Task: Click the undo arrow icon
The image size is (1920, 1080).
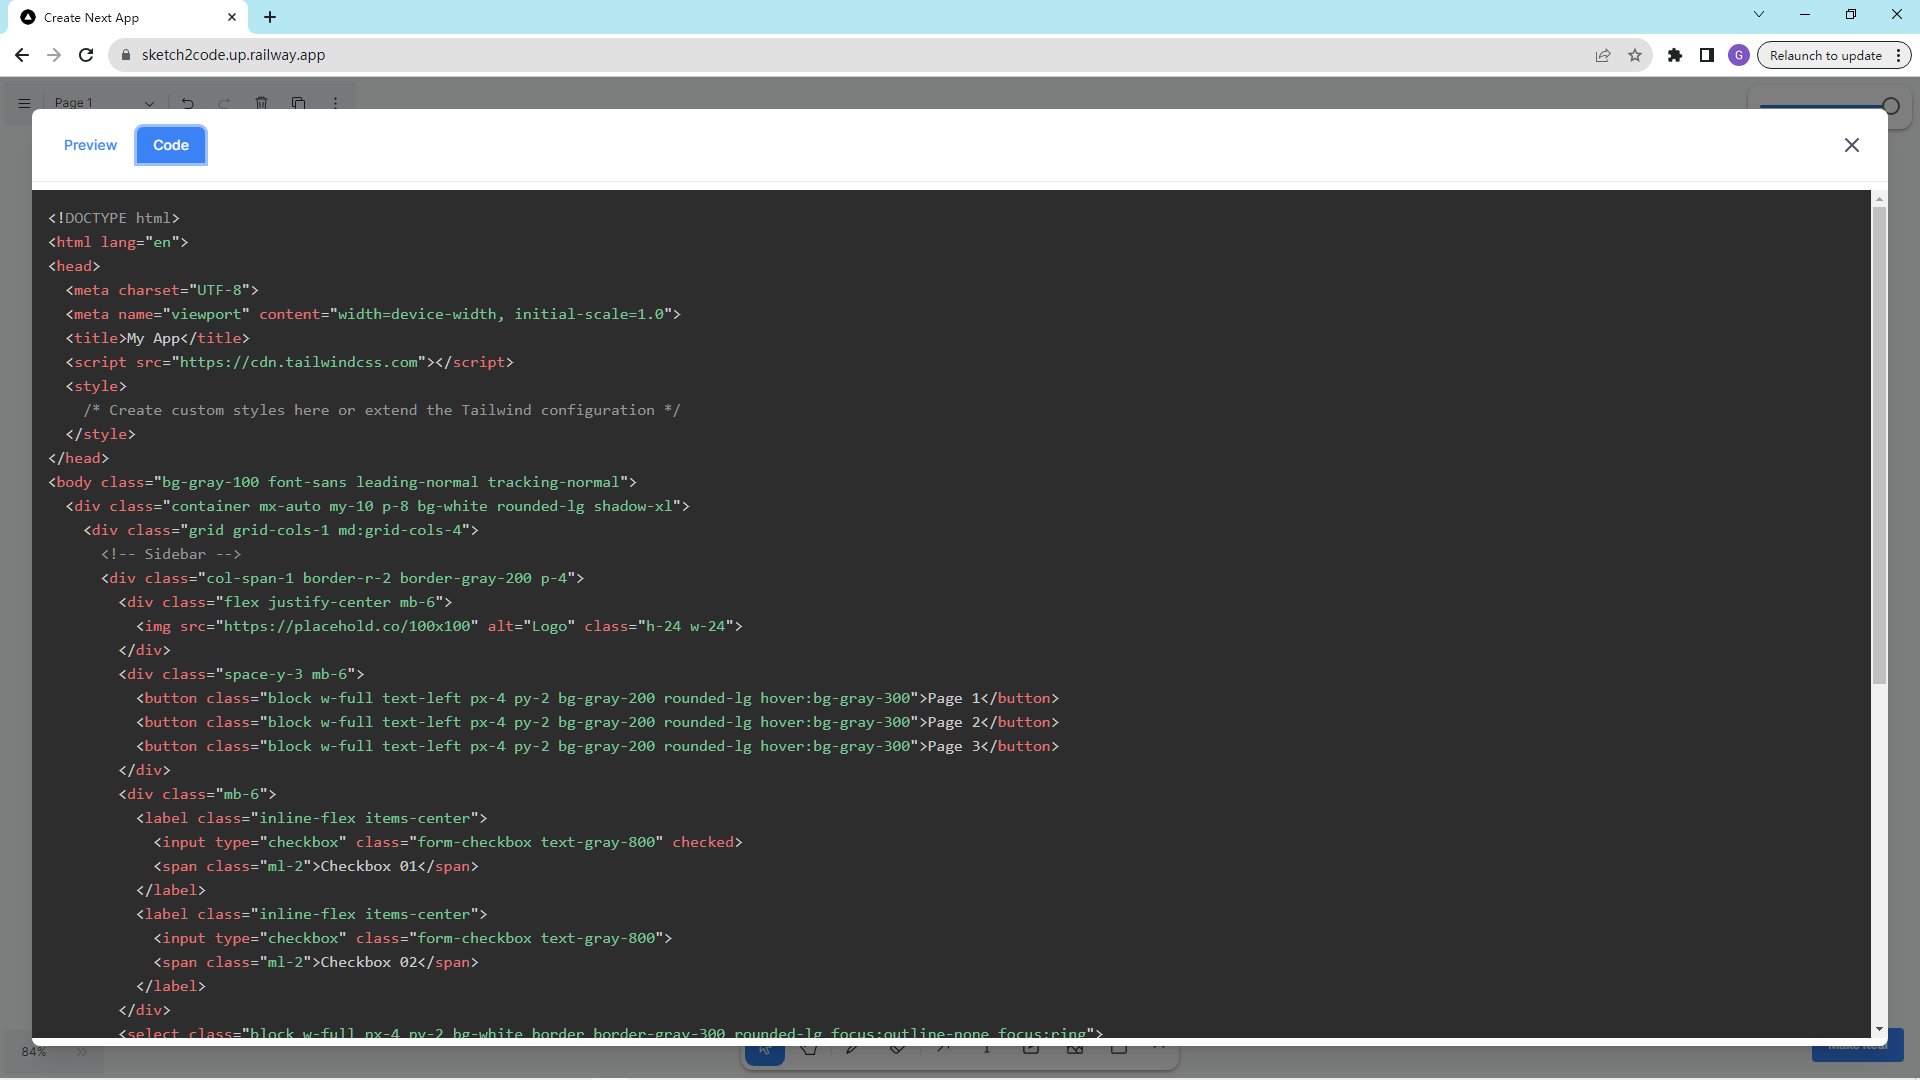Action: pyautogui.click(x=187, y=103)
